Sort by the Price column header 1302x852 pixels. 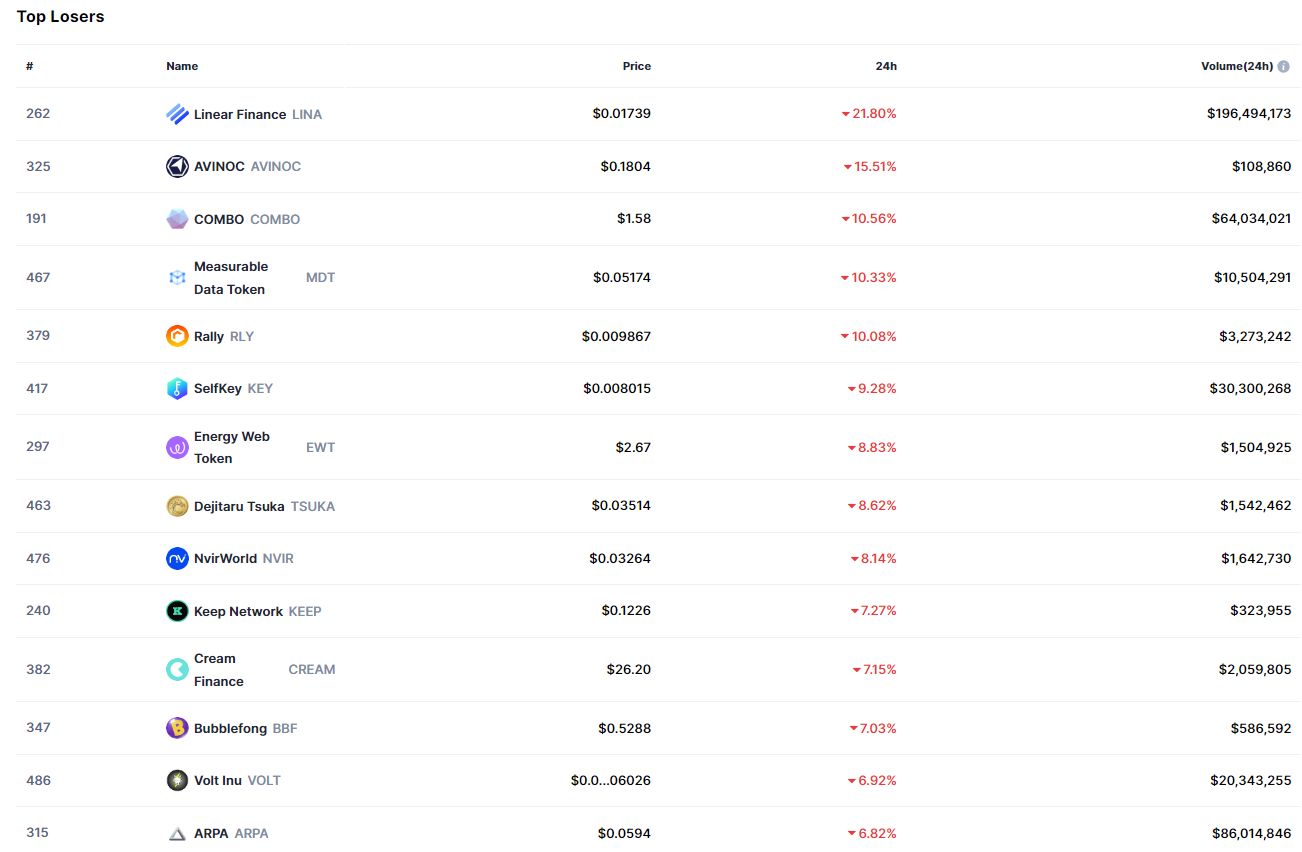[636, 66]
